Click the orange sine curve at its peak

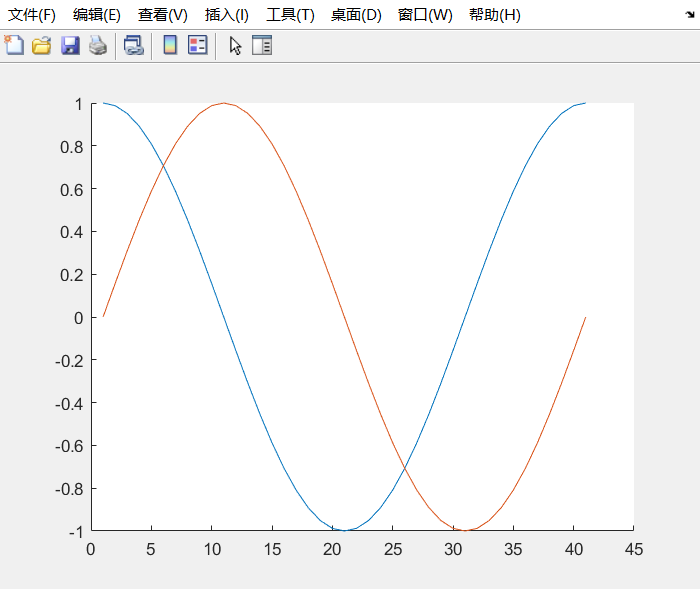pos(224,103)
